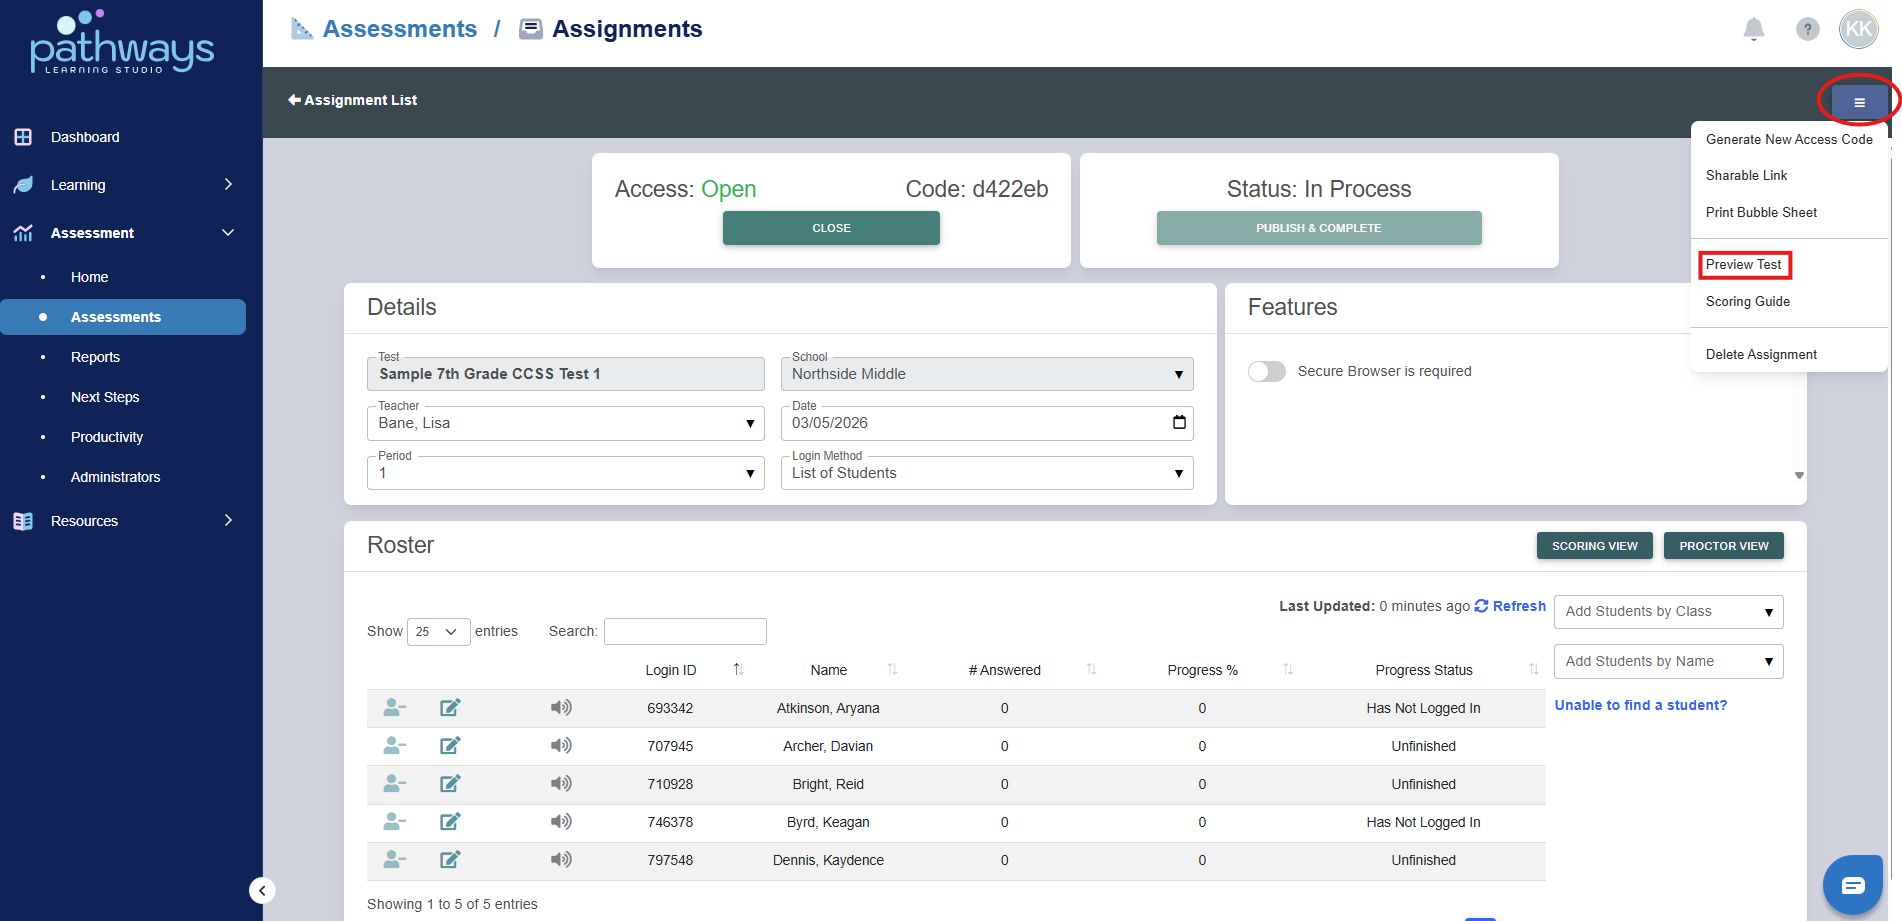Toggle Secure Browser is required switch
The width and height of the screenshot is (1902, 921).
pos(1267,371)
